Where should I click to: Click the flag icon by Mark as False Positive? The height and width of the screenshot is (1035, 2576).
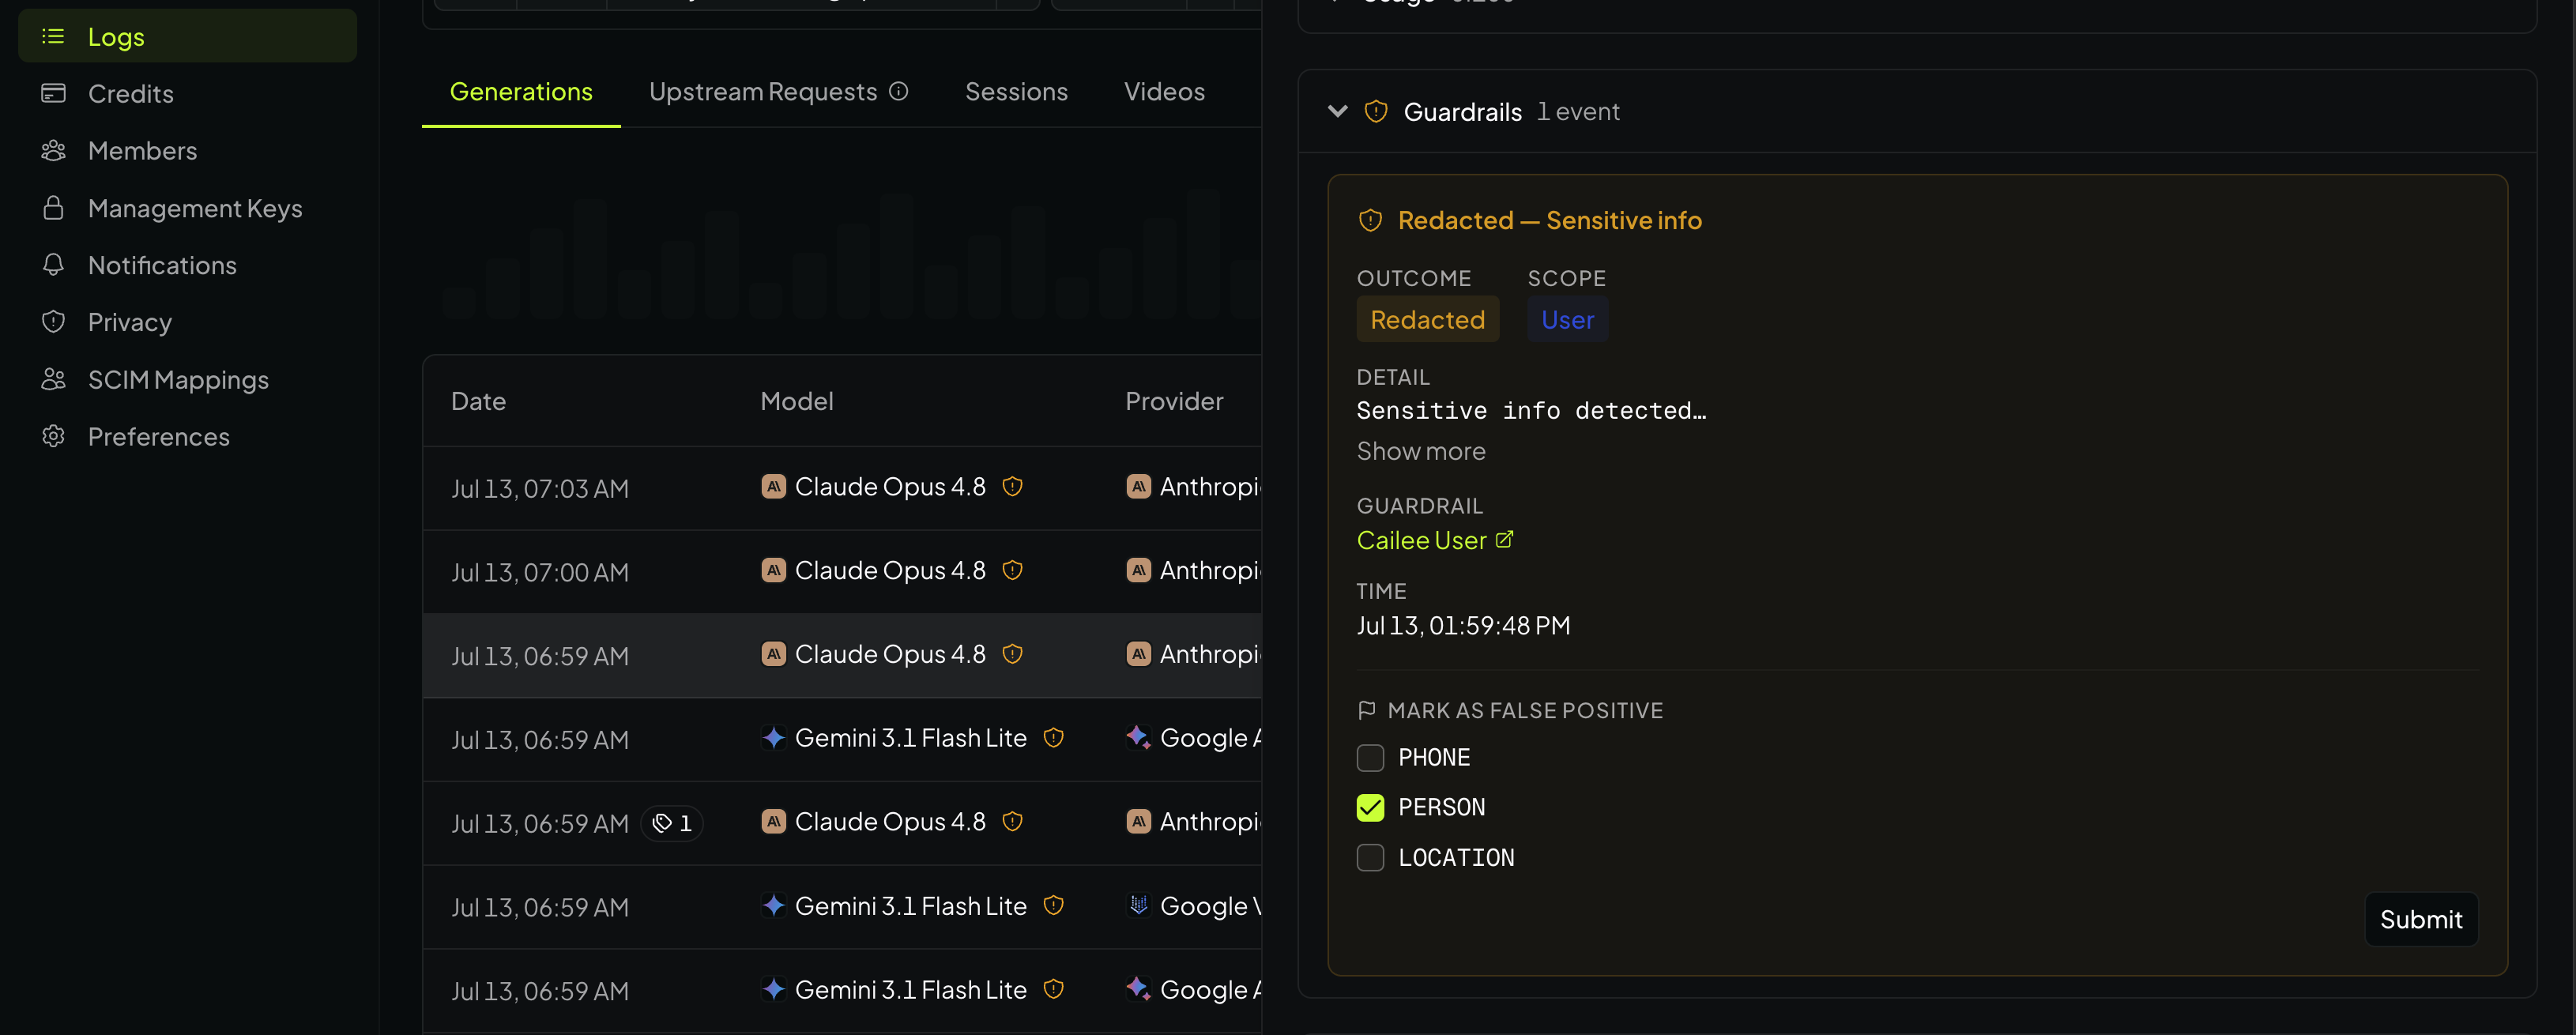(1367, 711)
